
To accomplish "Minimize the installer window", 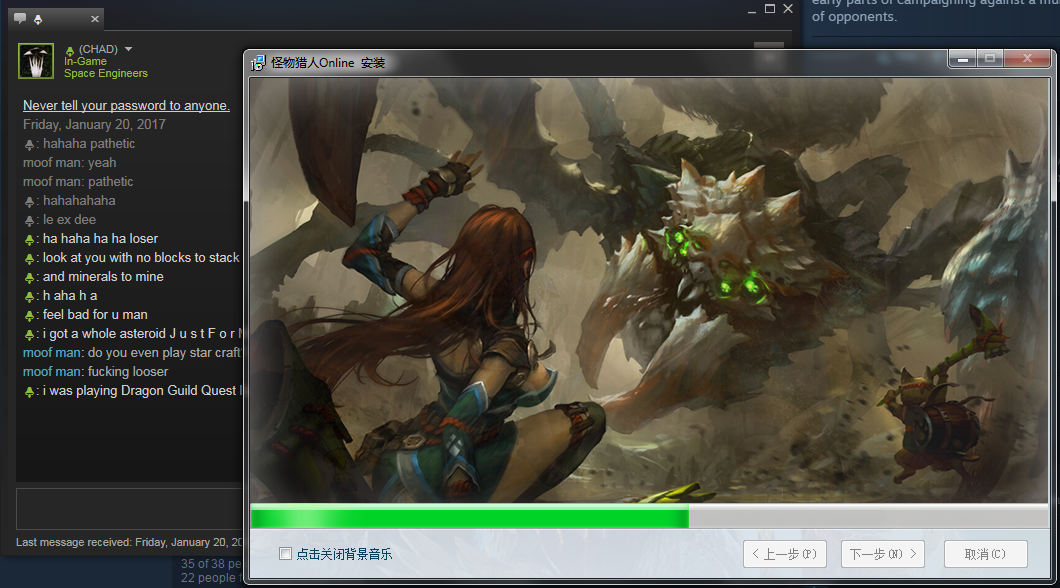I will (963, 59).
